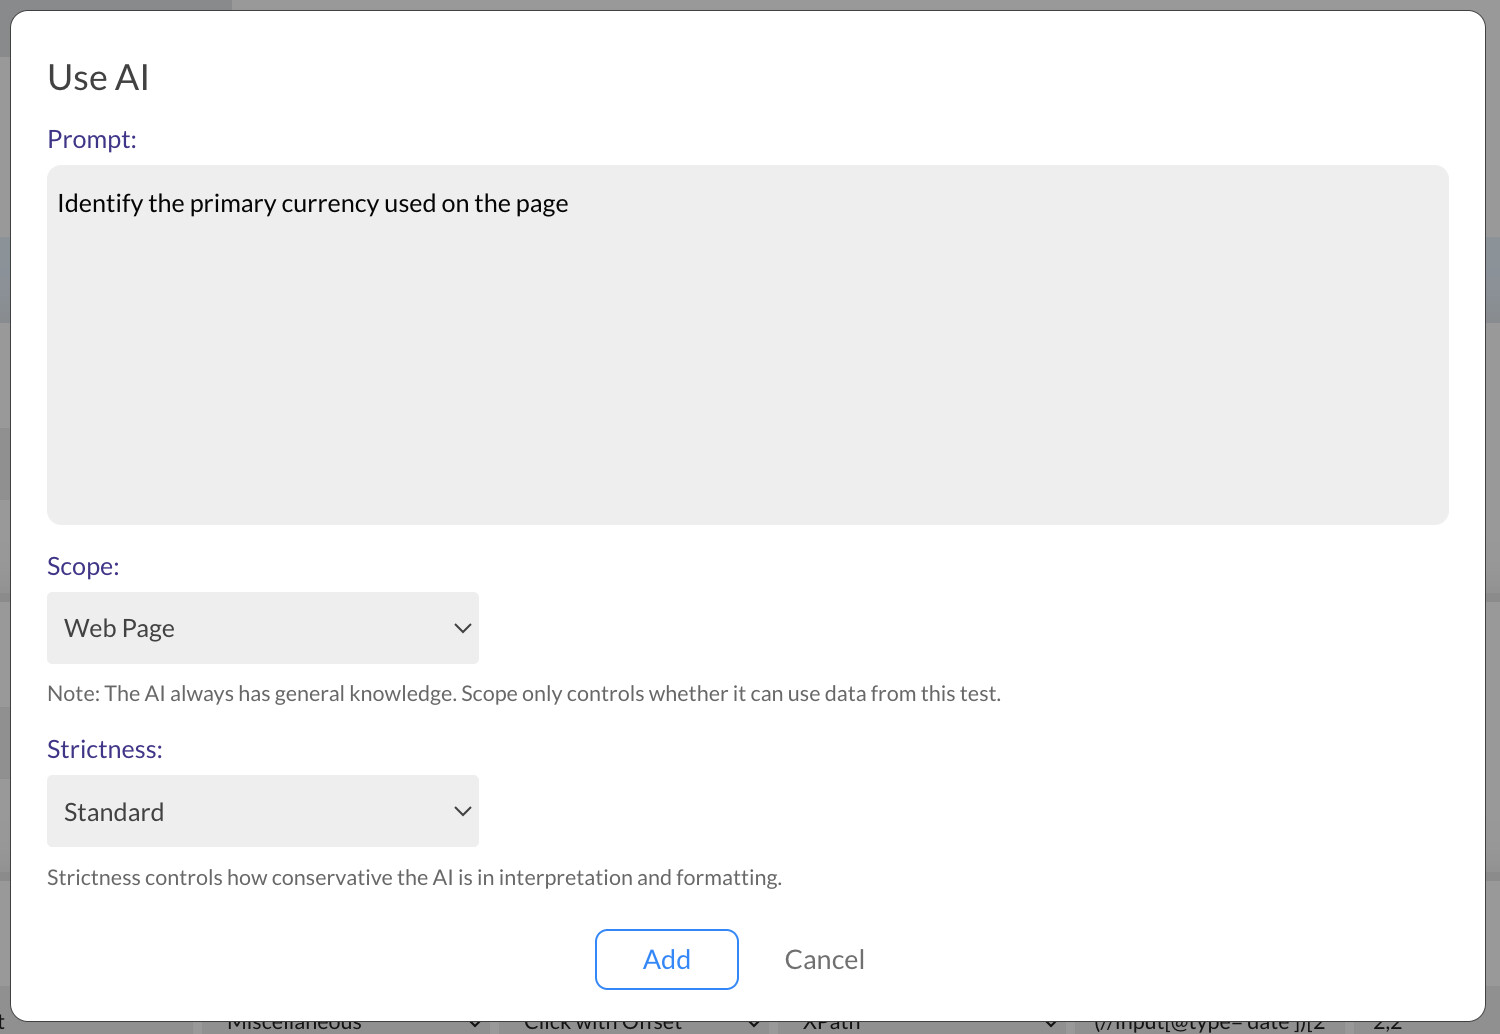Screen dimensions: 1500x1034
Task: Click the Scope dropdown chevron arrow
Action: pos(462,628)
